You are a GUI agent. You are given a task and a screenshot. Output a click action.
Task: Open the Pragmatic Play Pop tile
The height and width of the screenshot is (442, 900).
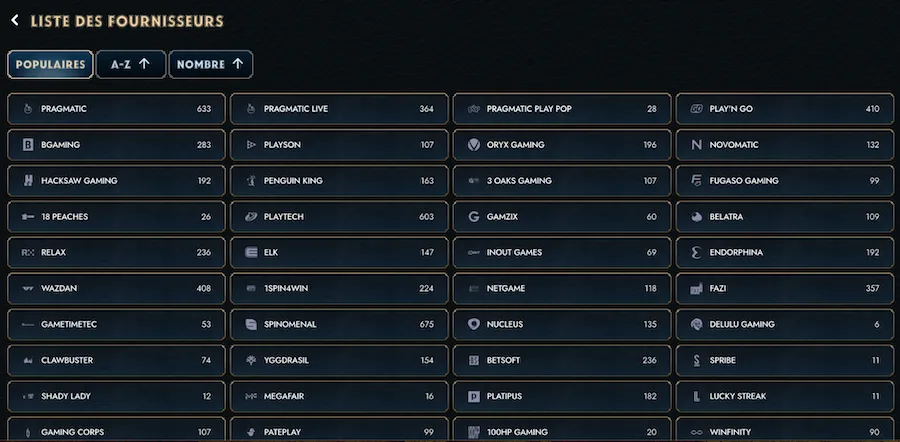coord(562,109)
